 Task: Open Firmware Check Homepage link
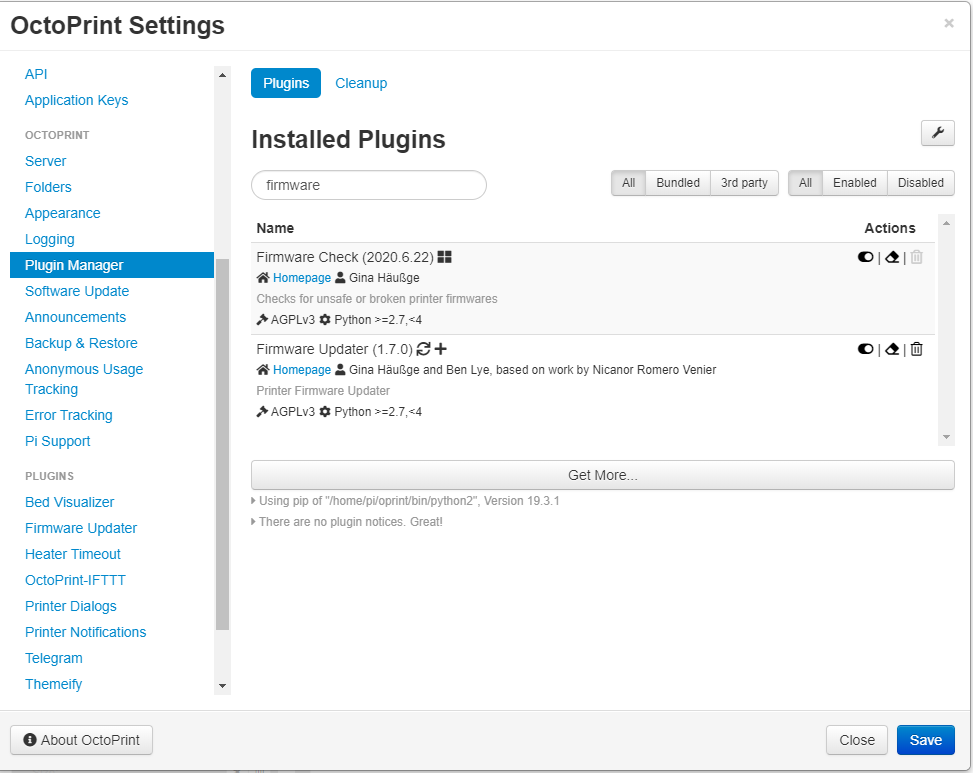[x=302, y=277]
